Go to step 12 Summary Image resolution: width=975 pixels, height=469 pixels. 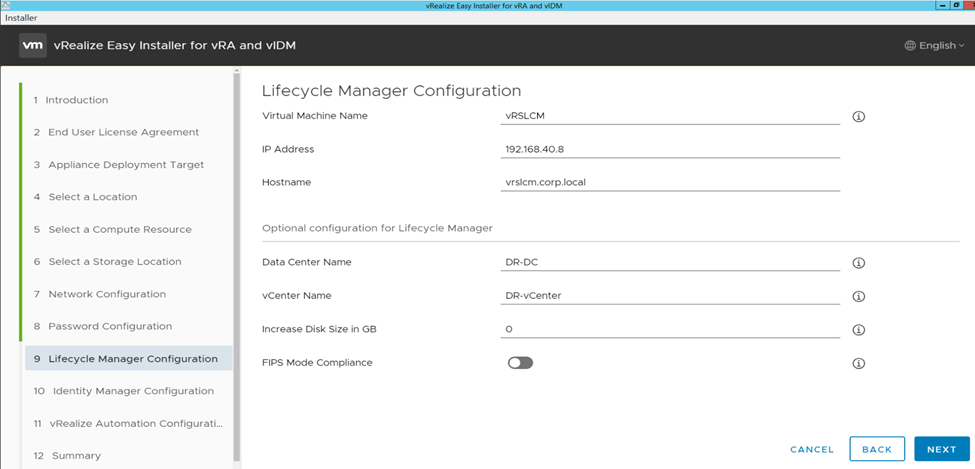coord(67,456)
